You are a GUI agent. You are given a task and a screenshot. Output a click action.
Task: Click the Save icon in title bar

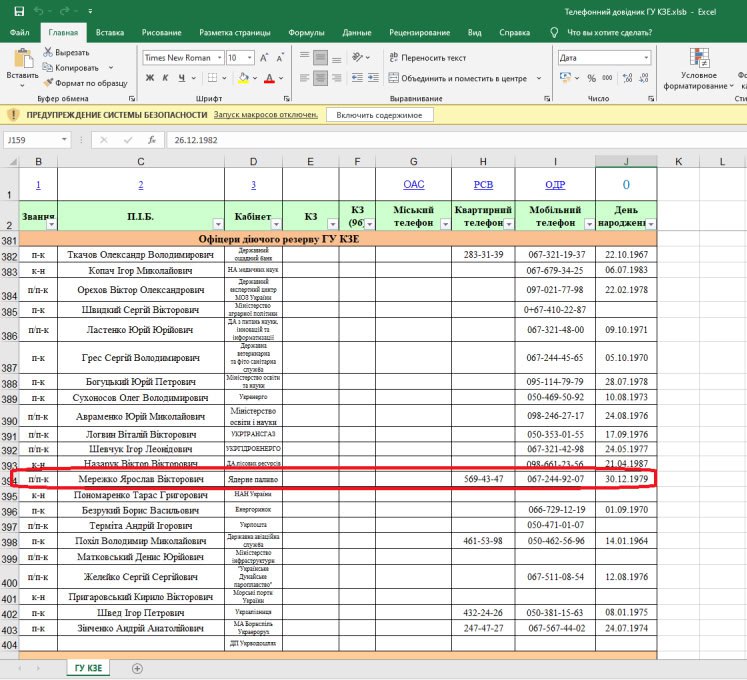pyautogui.click(x=18, y=11)
